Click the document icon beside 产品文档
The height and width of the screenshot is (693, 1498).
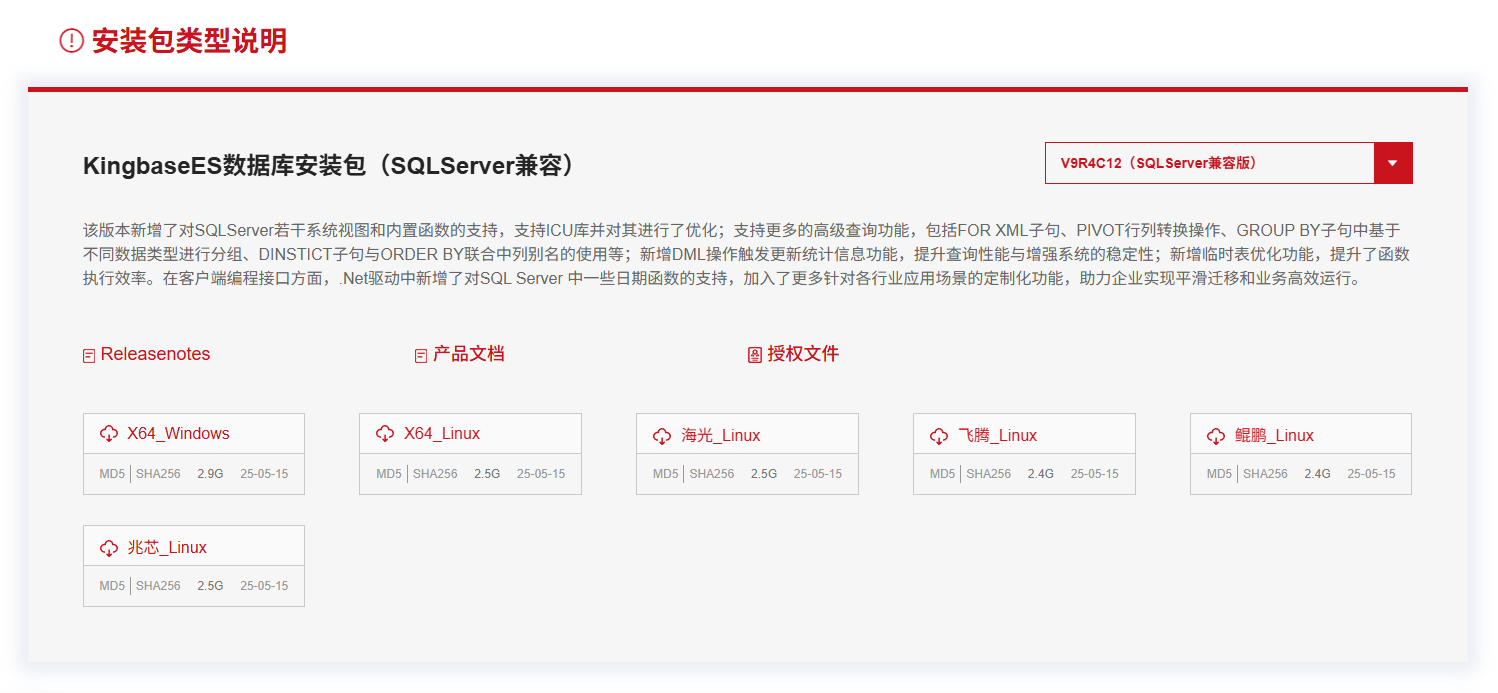[421, 356]
